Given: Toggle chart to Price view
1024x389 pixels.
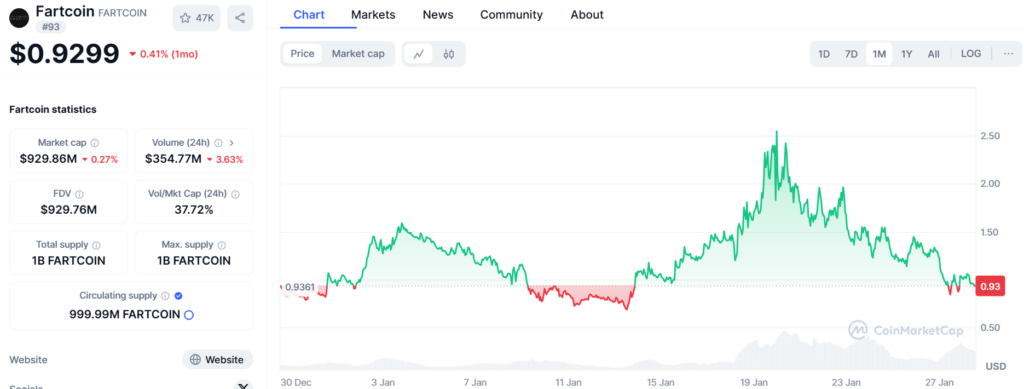Looking at the screenshot, I should [302, 54].
